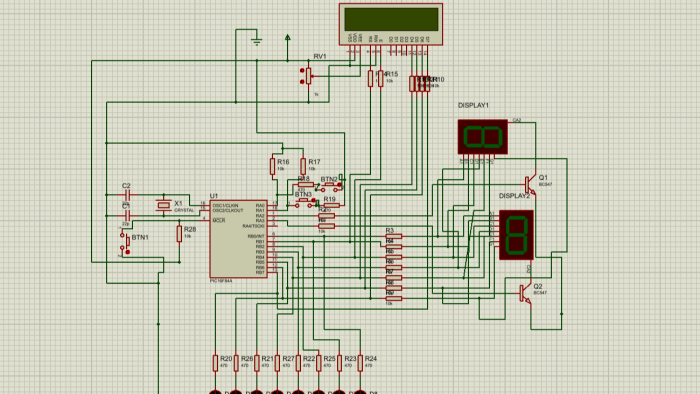Toggle push button BTN1
This screenshot has height=394, width=700.
pos(125,242)
